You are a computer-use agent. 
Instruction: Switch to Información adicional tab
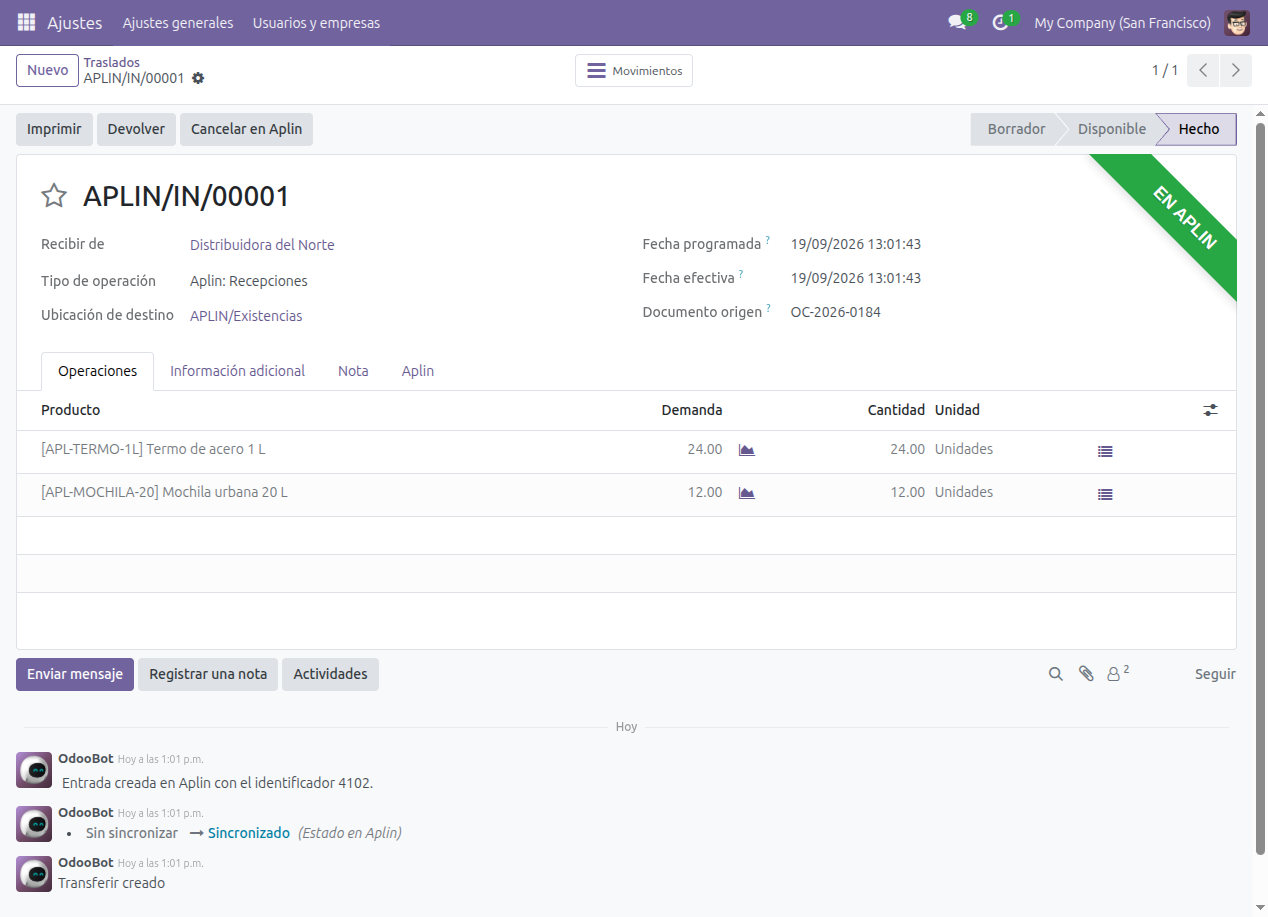click(x=237, y=371)
